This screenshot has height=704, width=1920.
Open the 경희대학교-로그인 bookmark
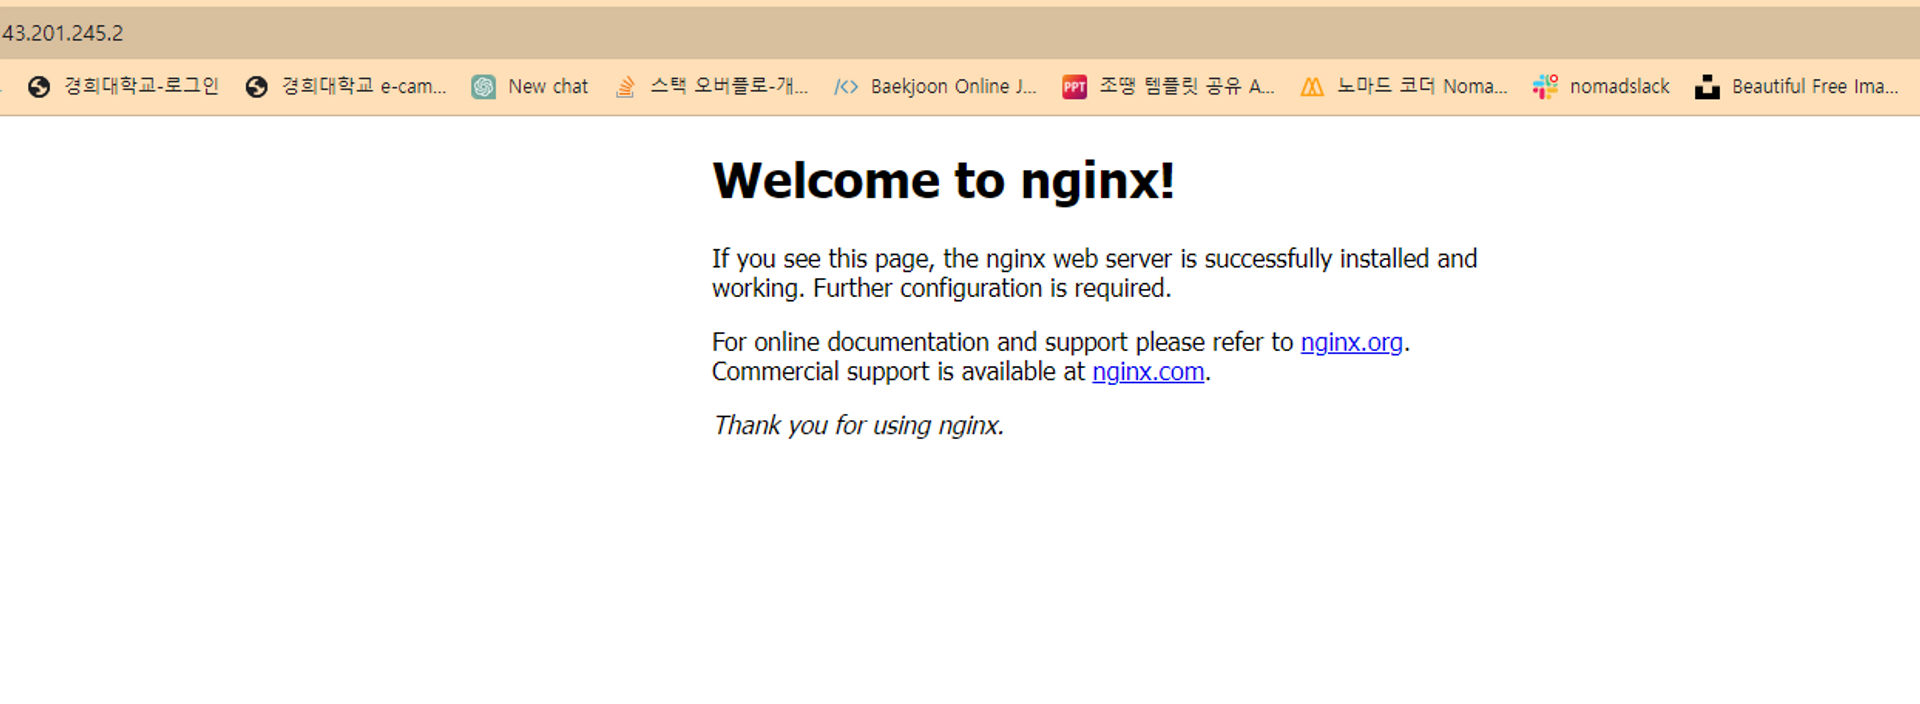point(141,86)
